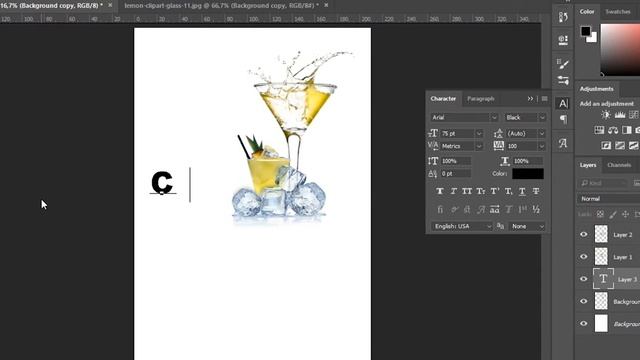640x360 pixels.
Task: Toggle All Caps text style
Action: click(x=467, y=191)
